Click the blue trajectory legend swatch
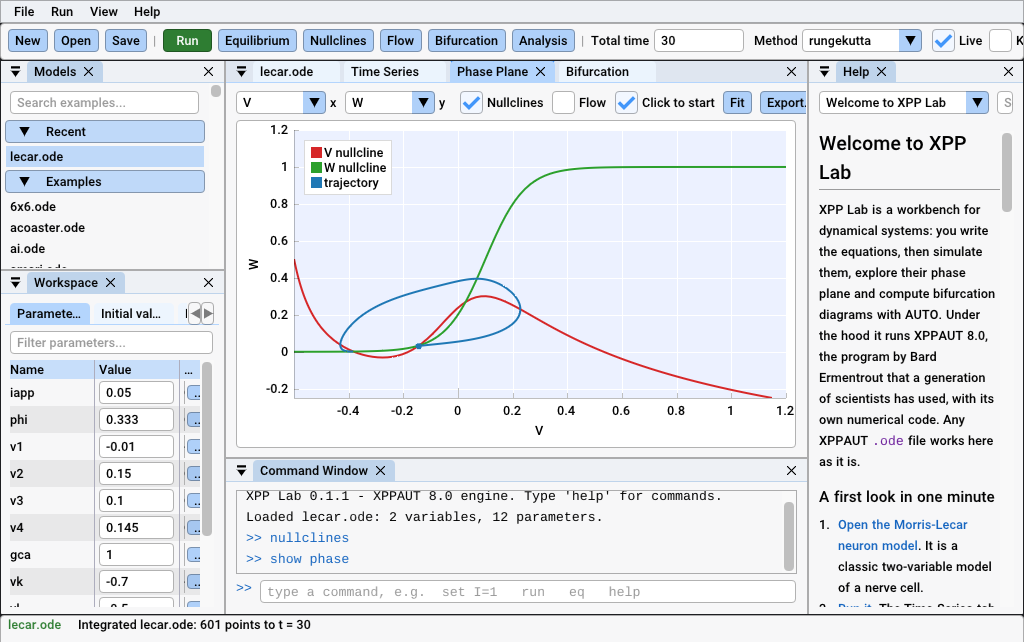Viewport: 1024px width, 642px height. (316, 183)
